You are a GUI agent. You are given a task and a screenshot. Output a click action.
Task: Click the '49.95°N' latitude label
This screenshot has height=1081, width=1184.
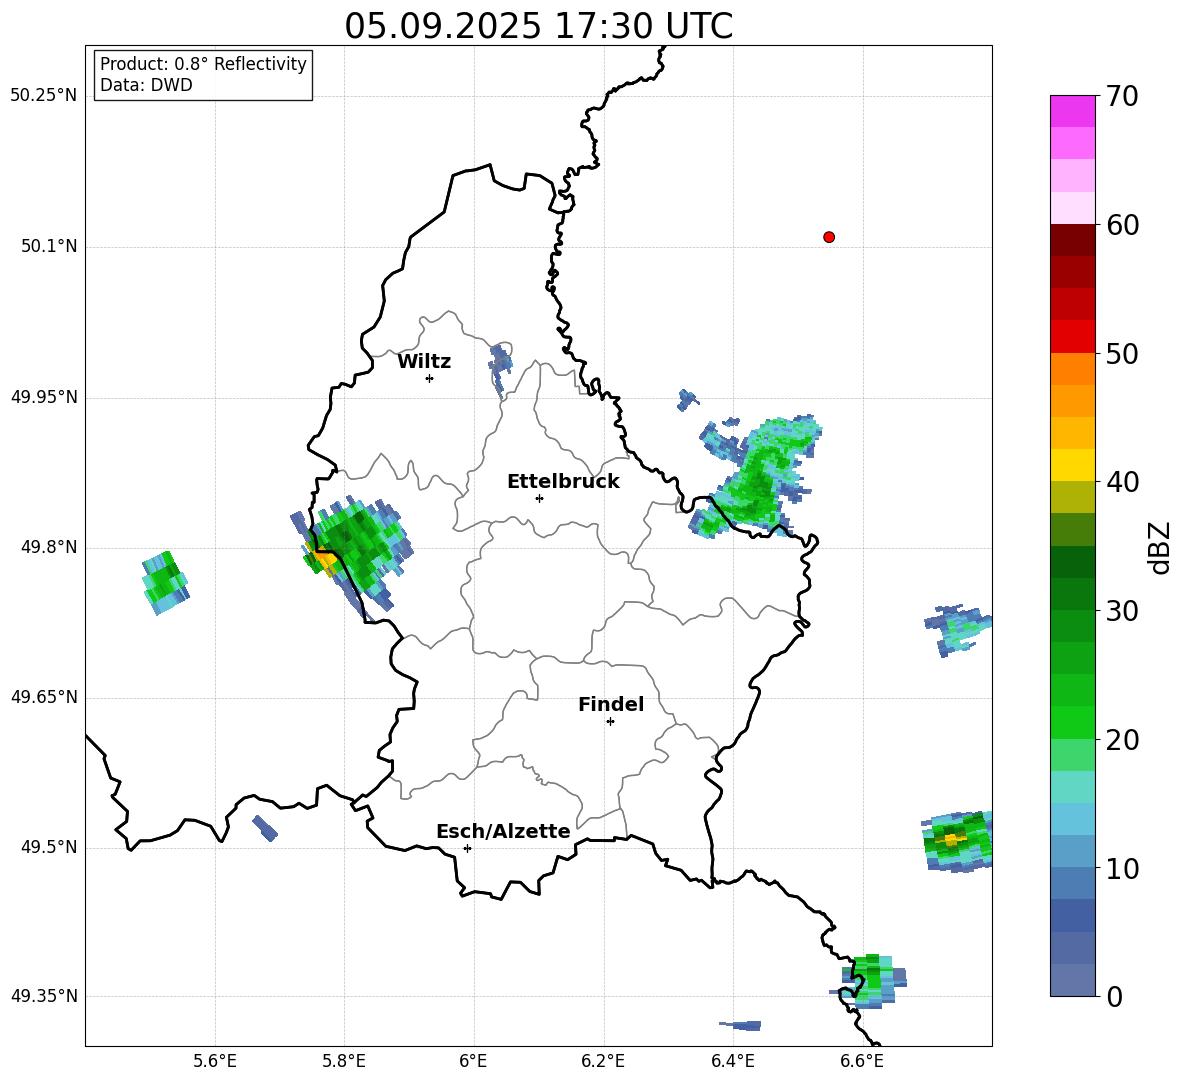(44, 397)
